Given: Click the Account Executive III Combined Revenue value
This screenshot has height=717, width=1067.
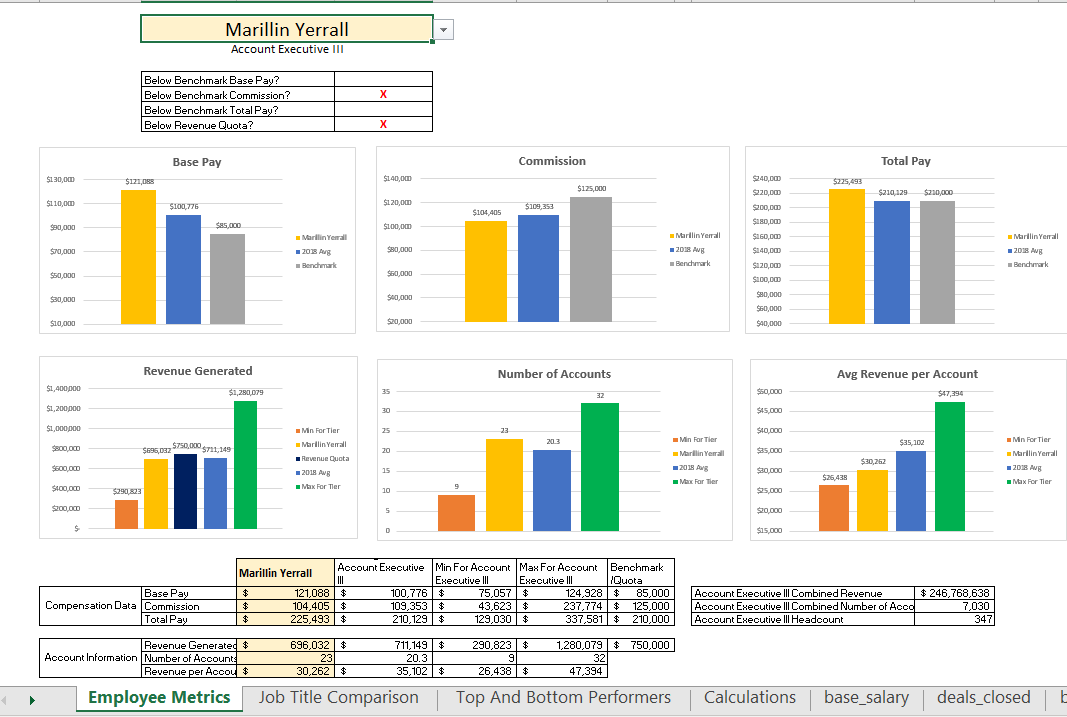Looking at the screenshot, I should coord(953,594).
